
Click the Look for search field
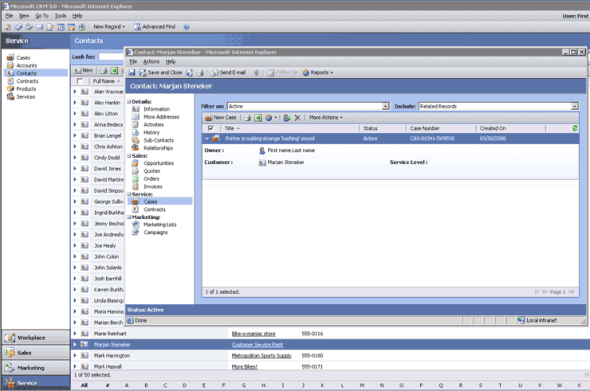(112, 57)
